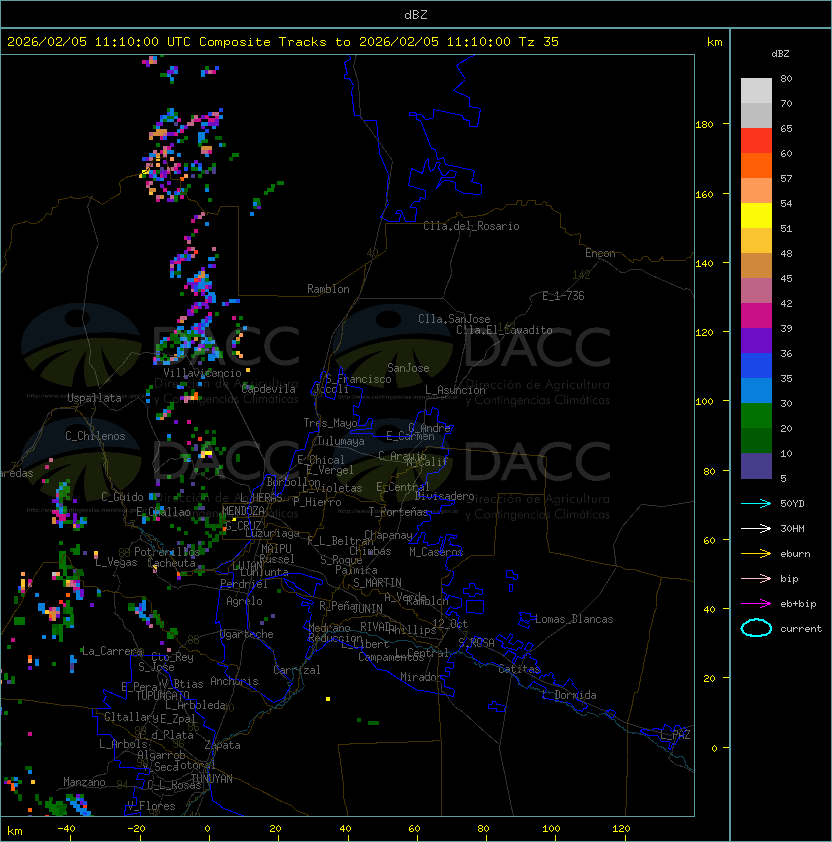Click the Medrano label
832x842 pixels.
coord(329,628)
